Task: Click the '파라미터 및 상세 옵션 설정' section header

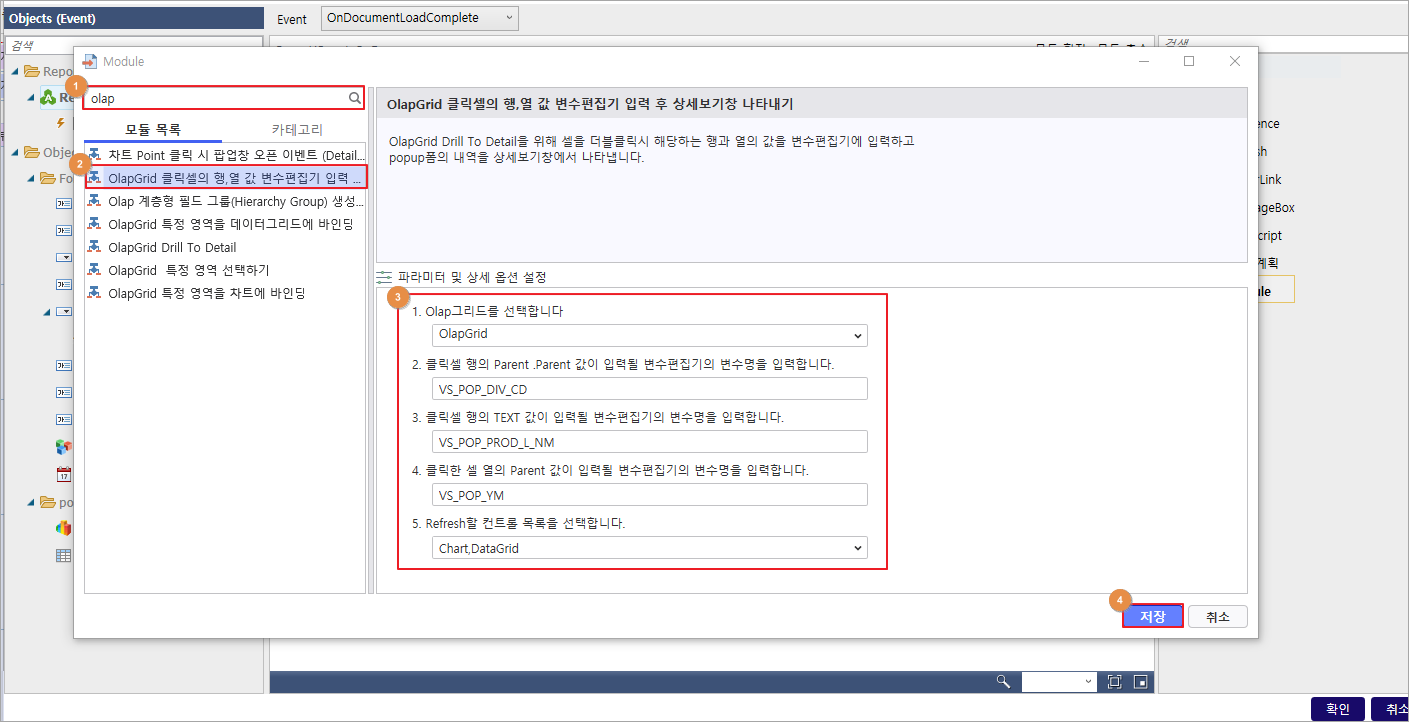Action: tap(472, 277)
